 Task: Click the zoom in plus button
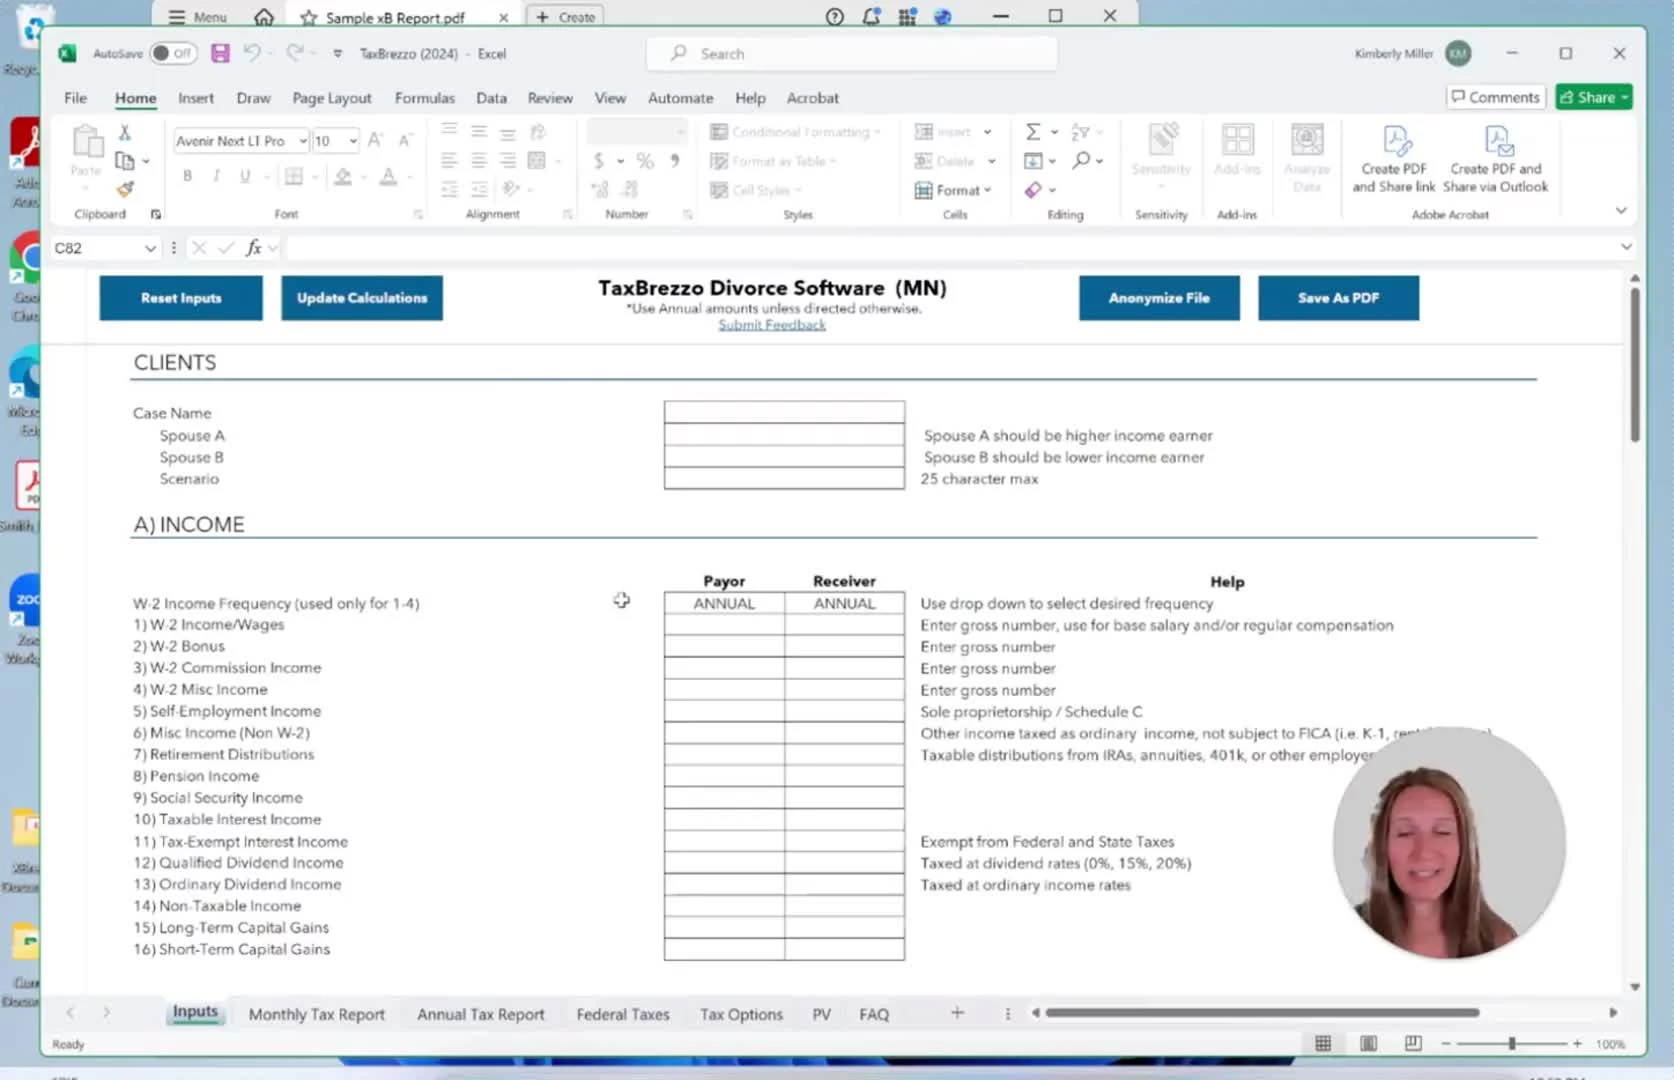(1577, 1043)
